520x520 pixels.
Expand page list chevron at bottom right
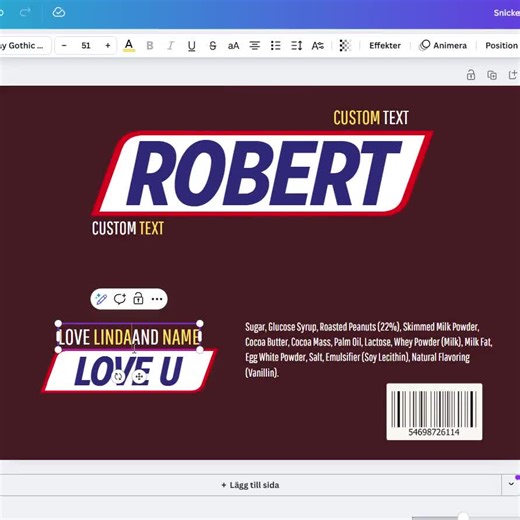coord(511,484)
